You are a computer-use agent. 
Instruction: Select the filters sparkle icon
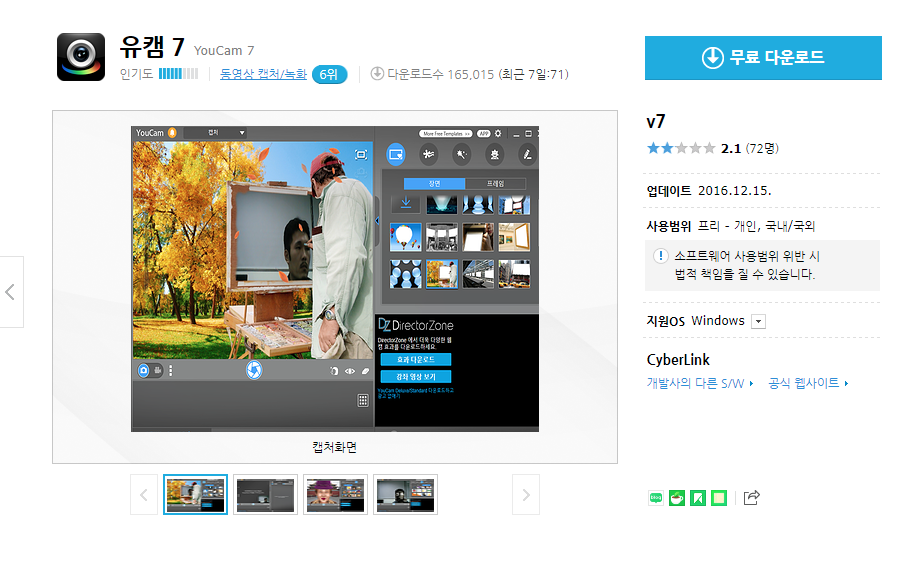(x=461, y=155)
